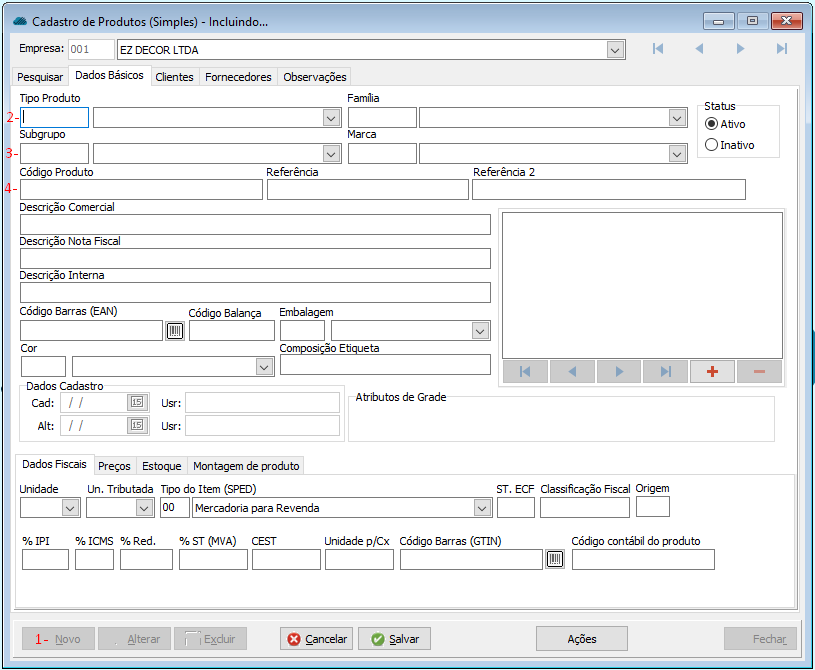
Task: Select the Inativo status option
Action: 712,145
